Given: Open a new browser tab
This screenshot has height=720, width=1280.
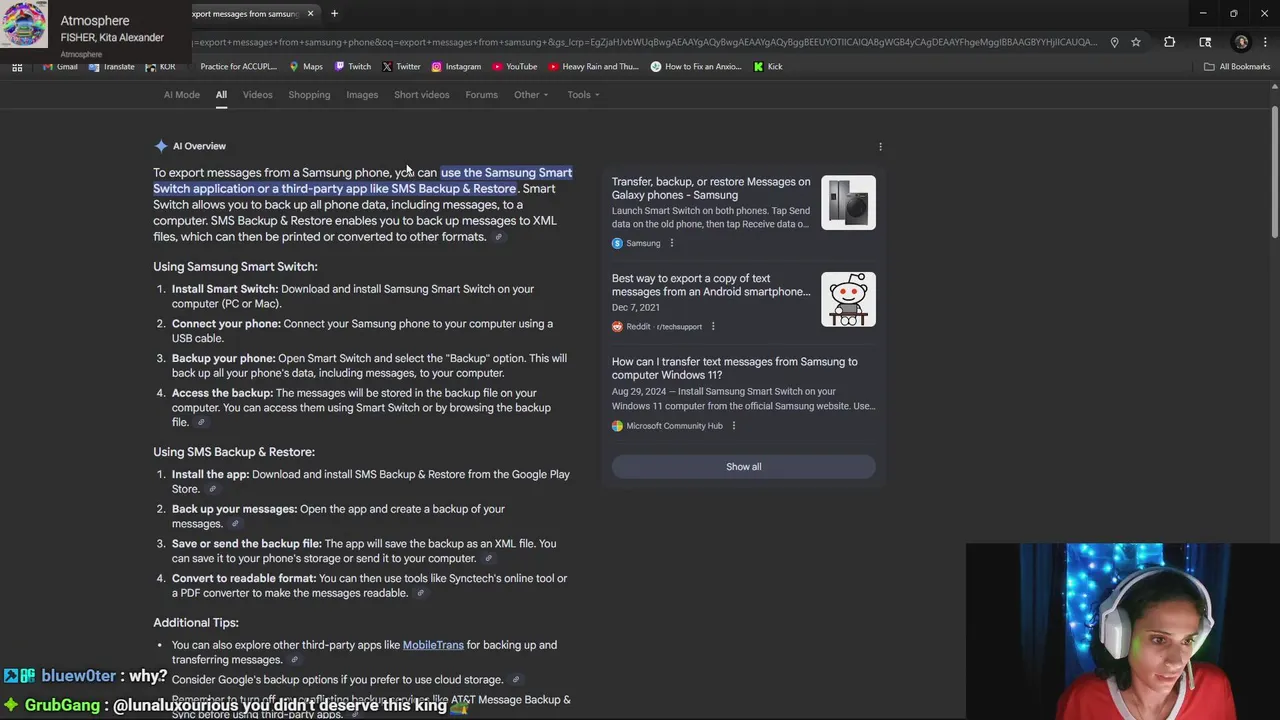Looking at the screenshot, I should (334, 14).
